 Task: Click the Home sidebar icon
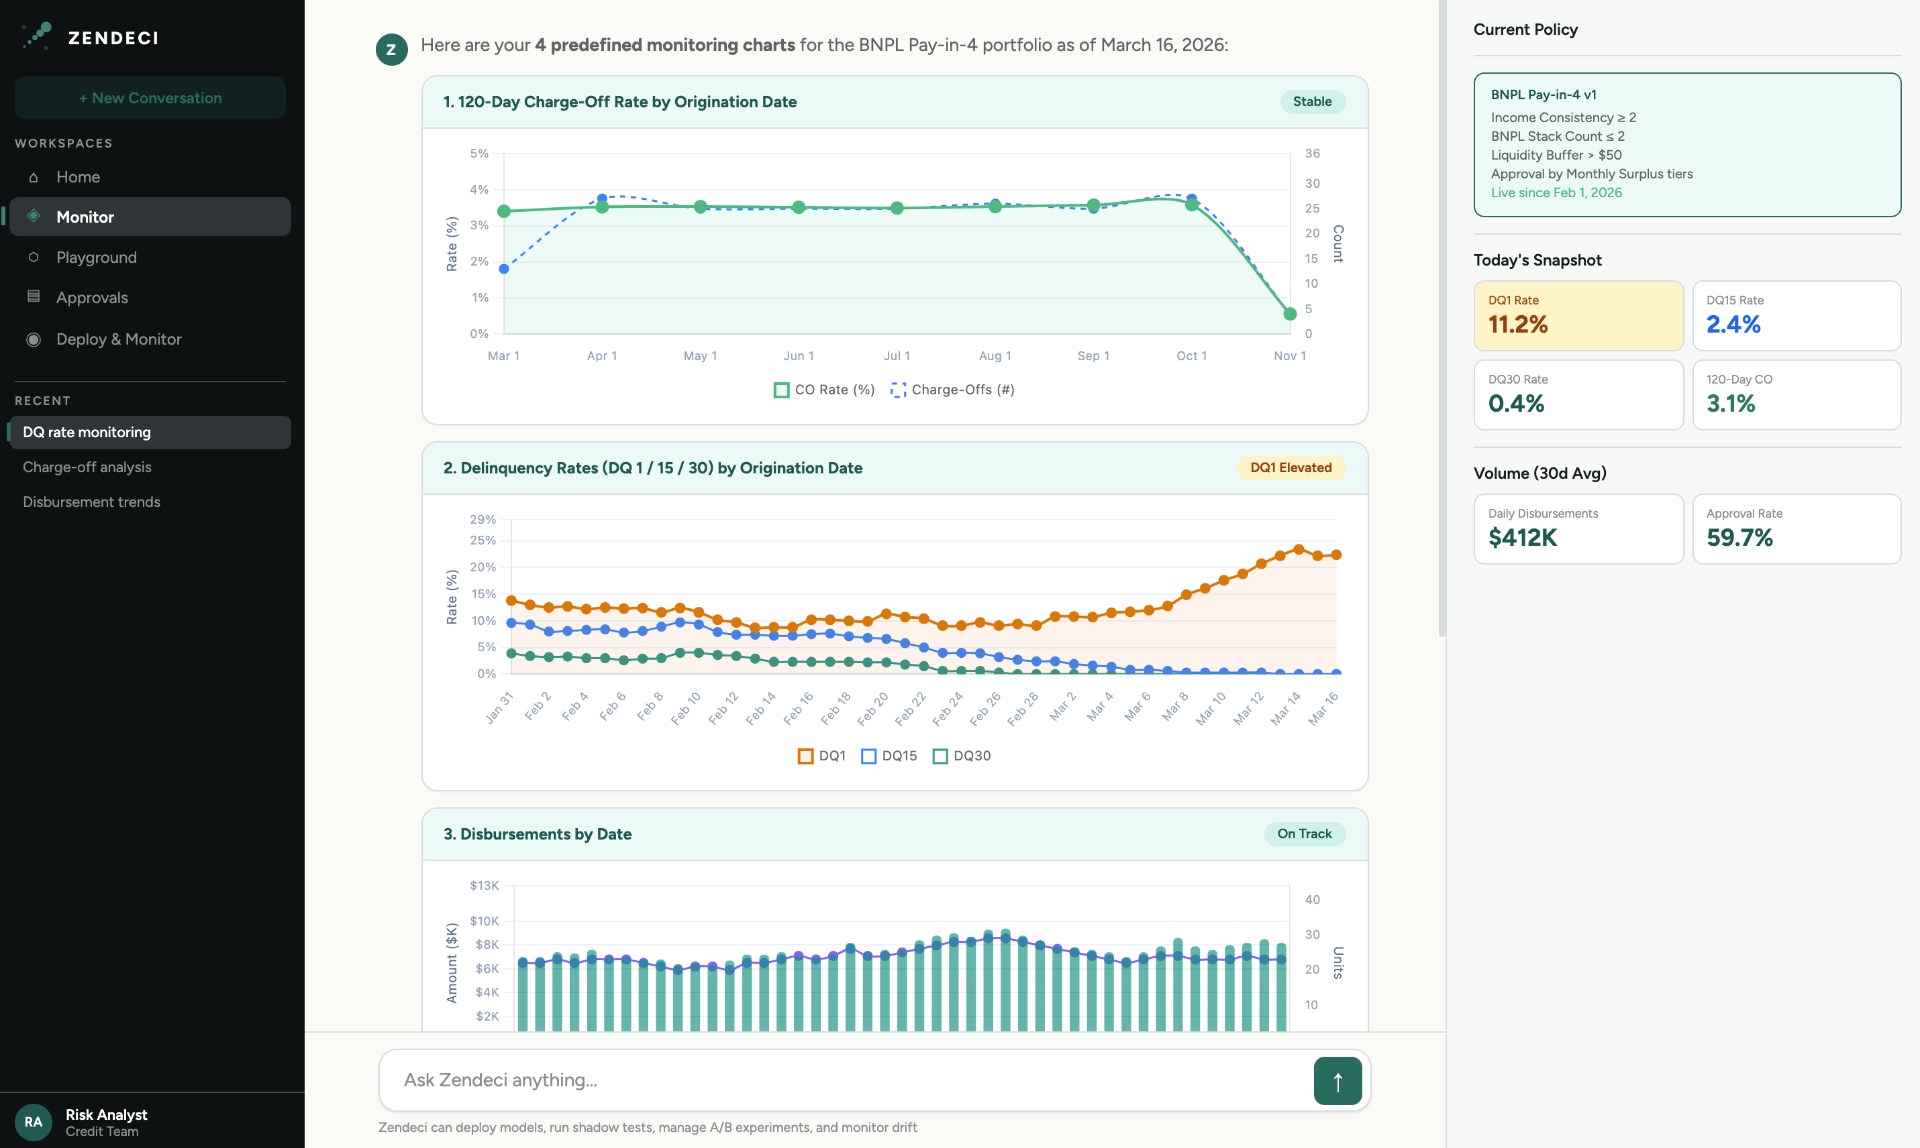[34, 178]
